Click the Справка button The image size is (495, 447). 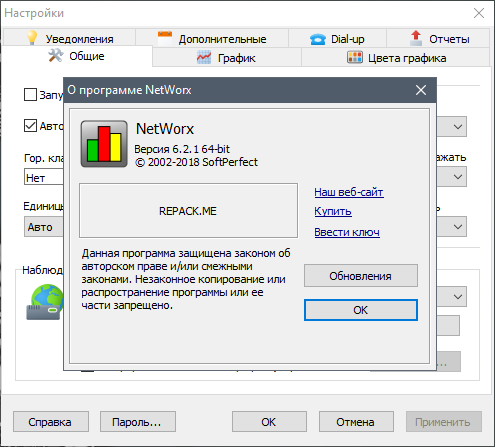[51, 422]
